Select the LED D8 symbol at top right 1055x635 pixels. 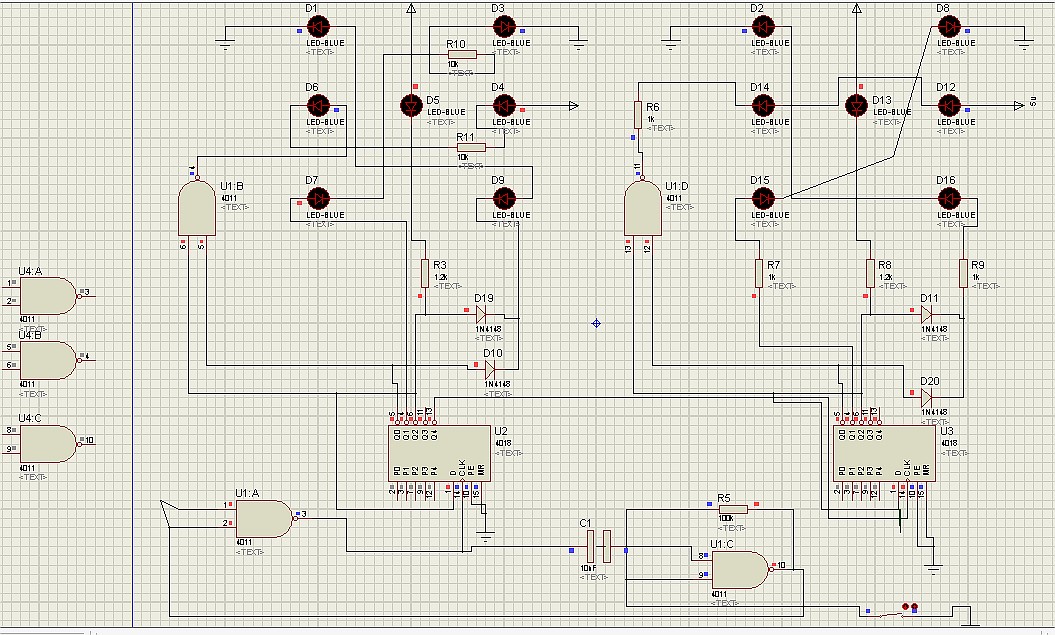[949, 26]
